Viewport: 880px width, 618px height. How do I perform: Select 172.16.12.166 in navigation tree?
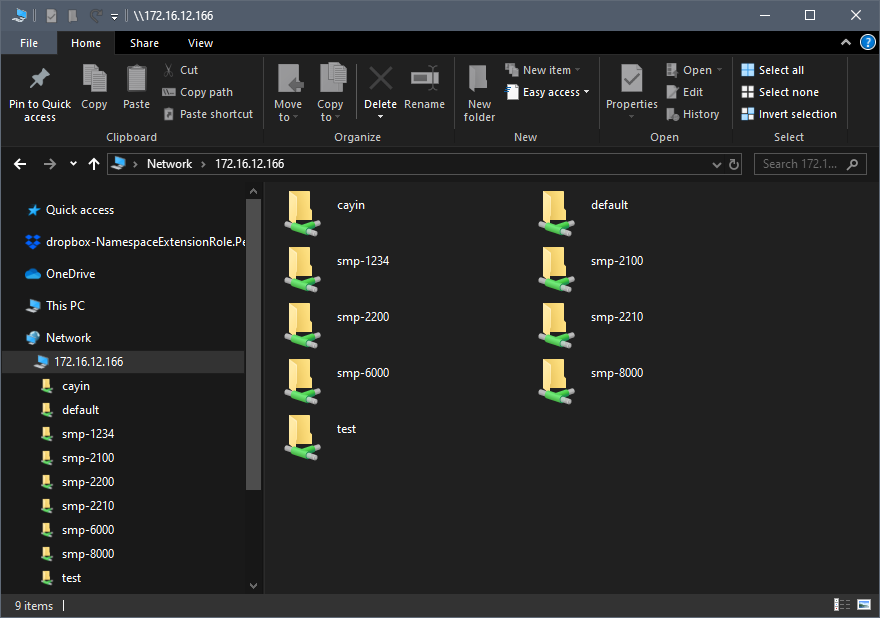coord(123,362)
